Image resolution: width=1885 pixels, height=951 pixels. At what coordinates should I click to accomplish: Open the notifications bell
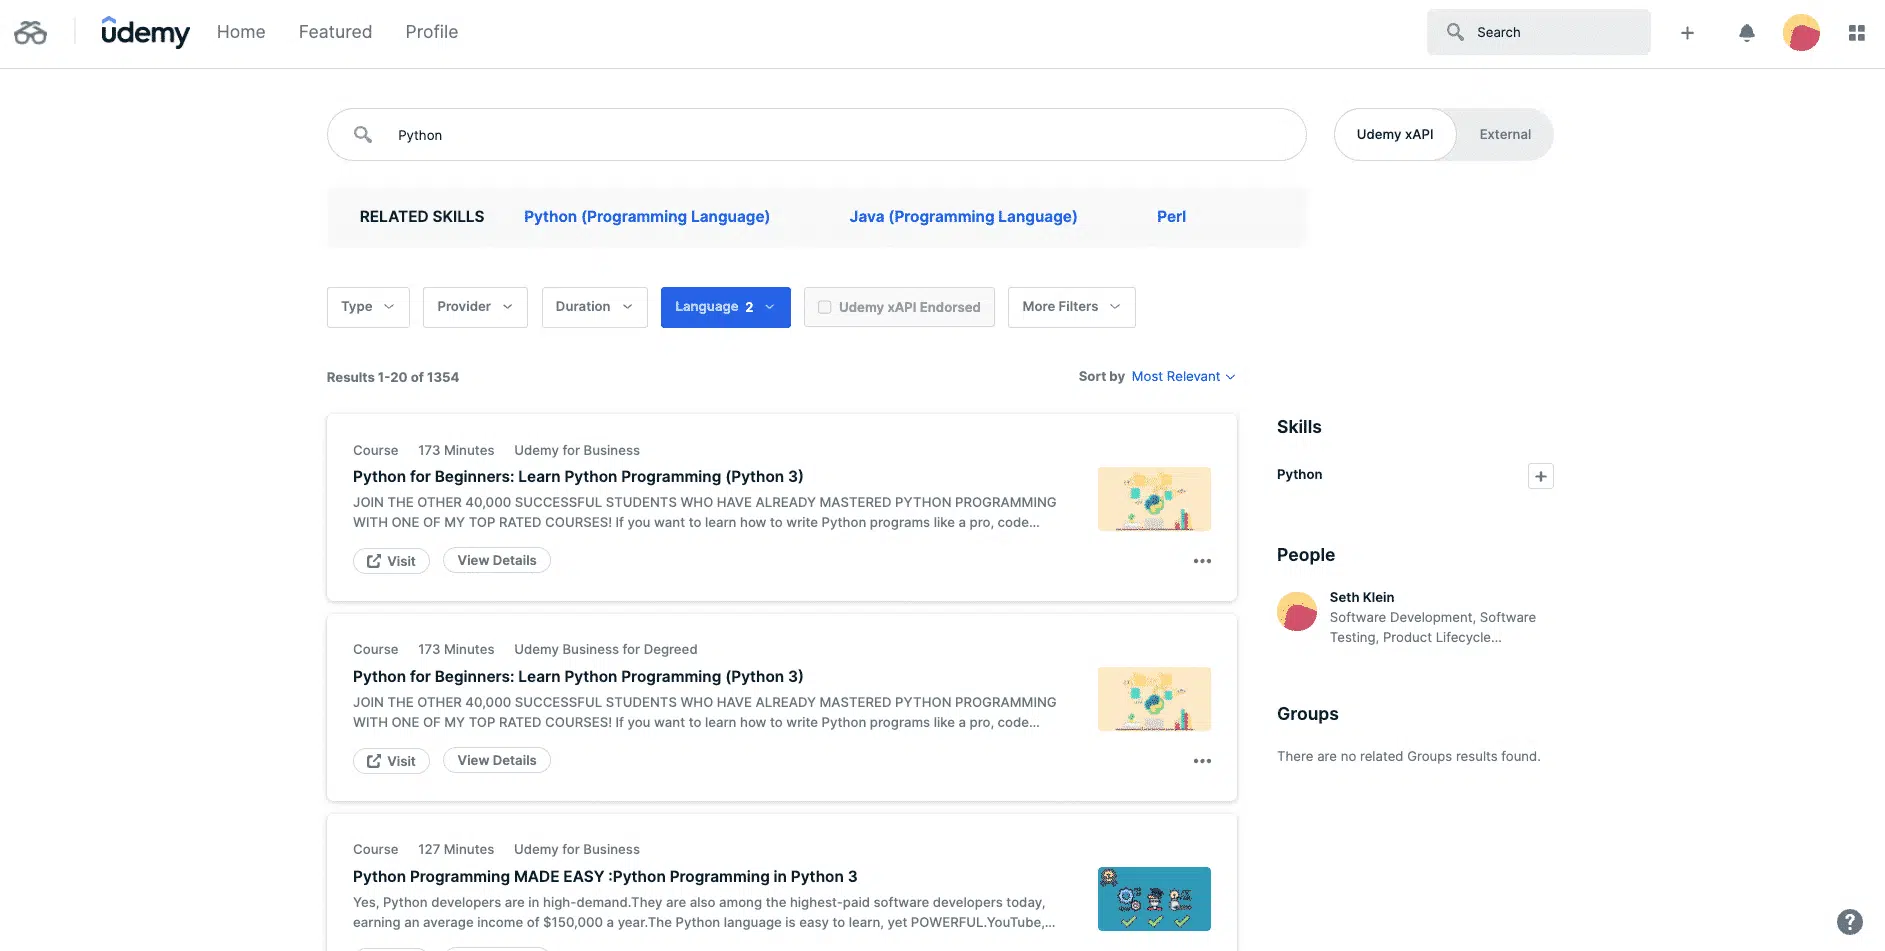pos(1747,33)
